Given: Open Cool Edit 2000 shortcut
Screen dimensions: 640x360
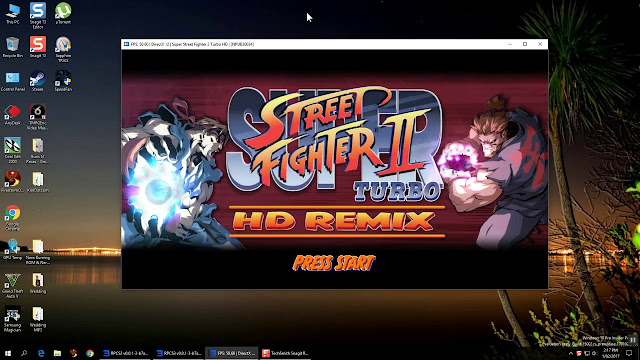Looking at the screenshot, I should (x=13, y=150).
